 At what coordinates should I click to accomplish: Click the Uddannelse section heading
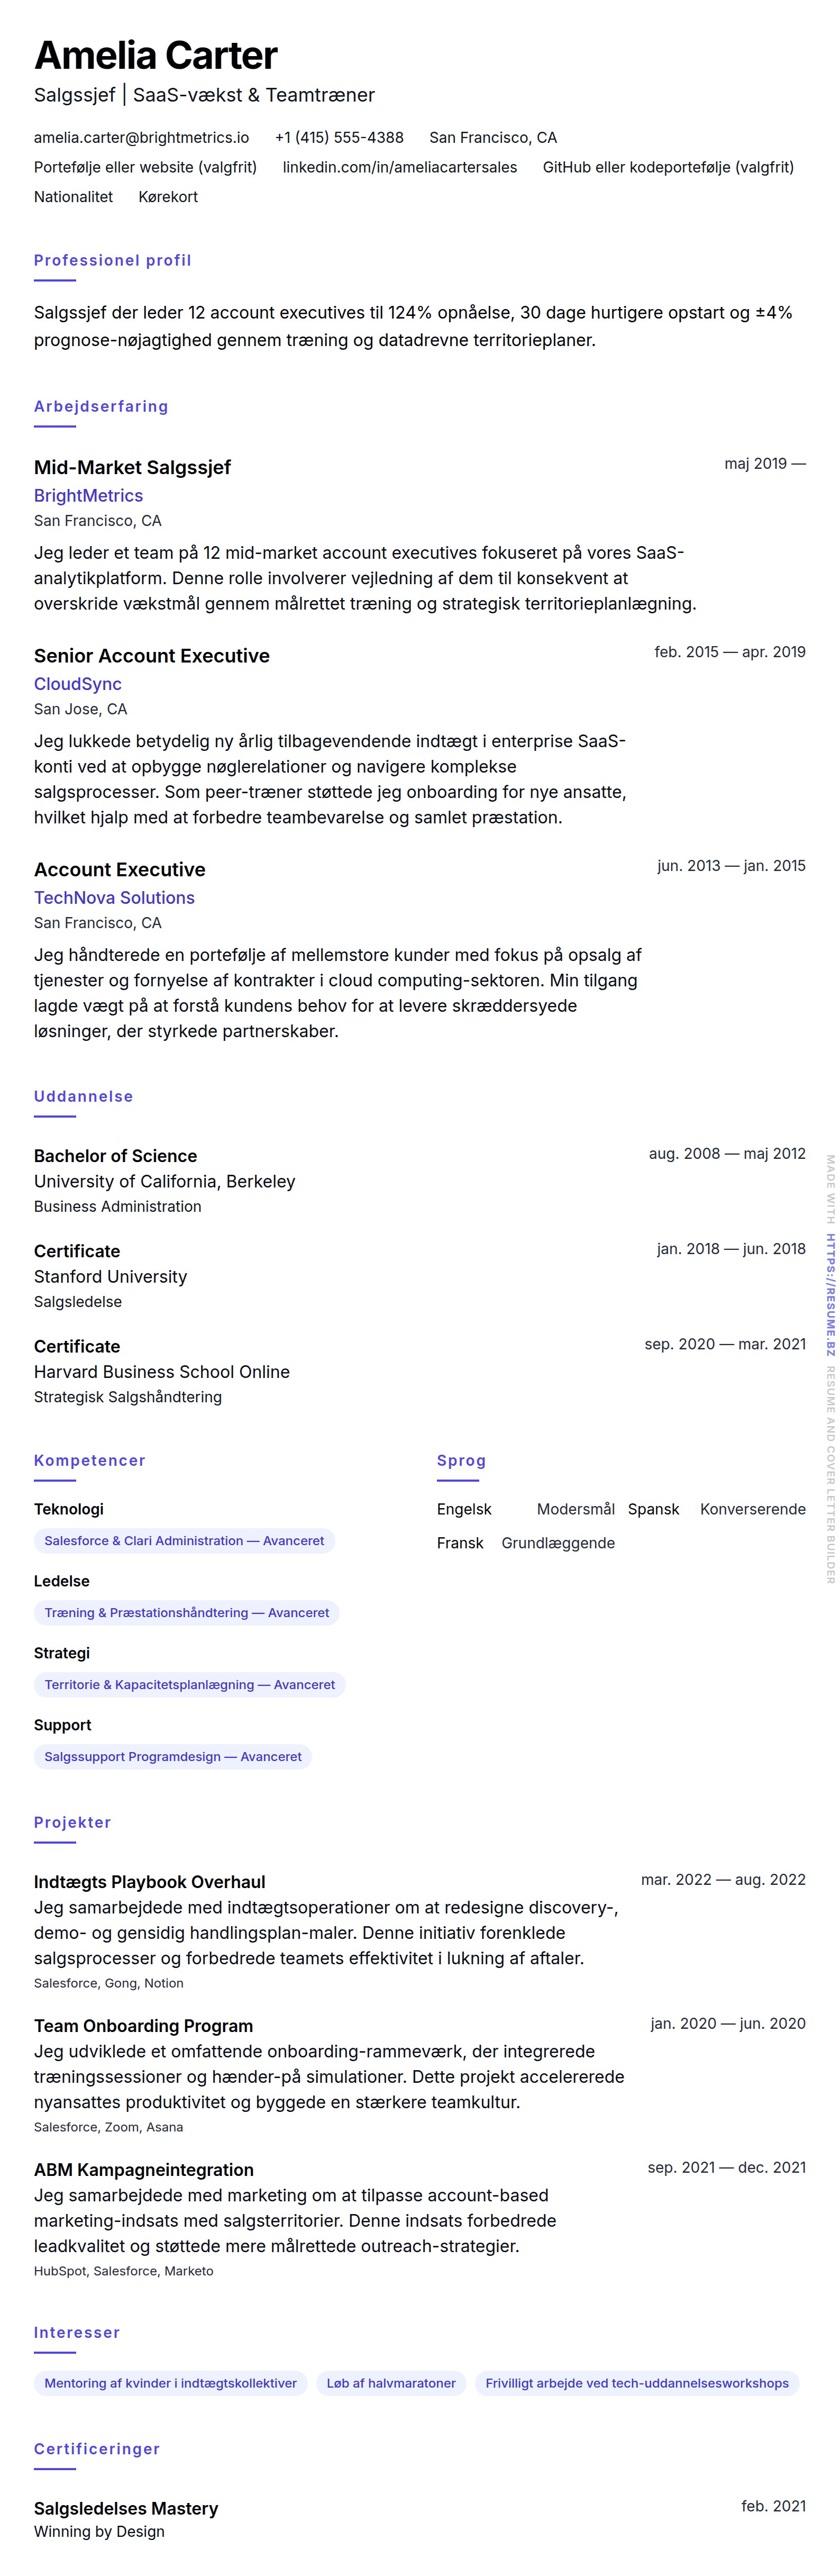[x=83, y=1097]
